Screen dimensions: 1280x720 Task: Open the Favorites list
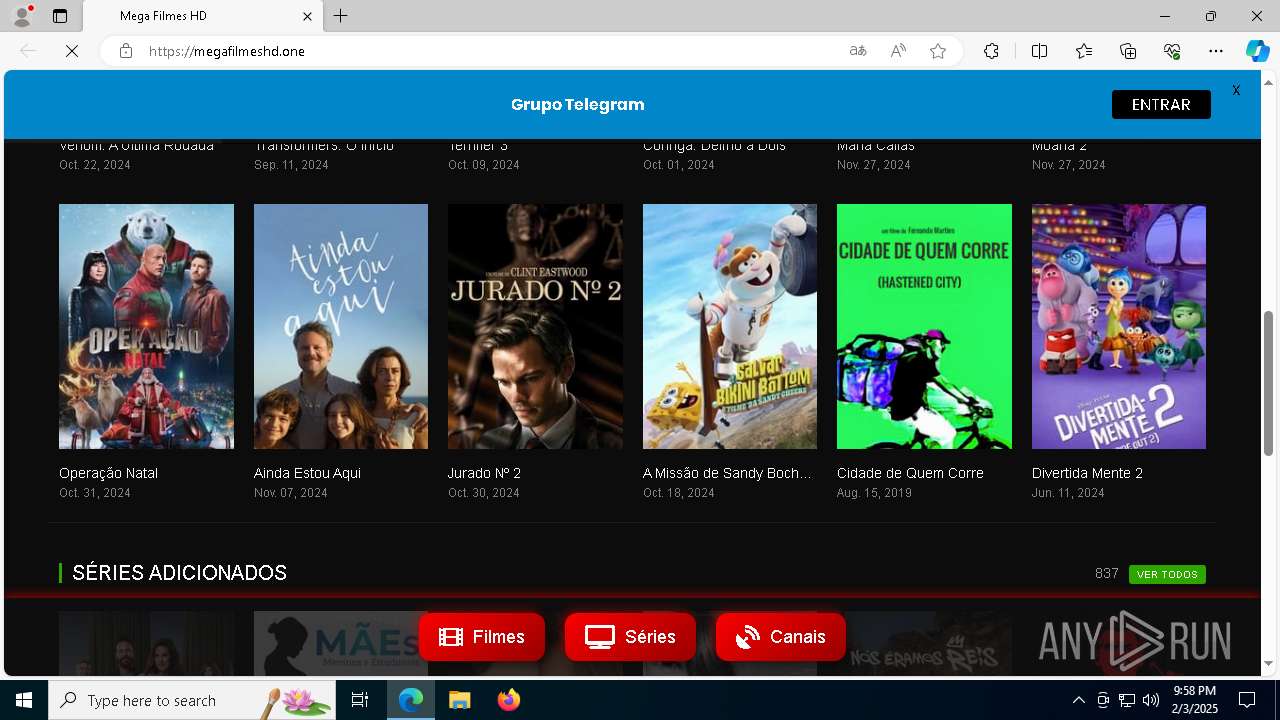coord(1084,51)
